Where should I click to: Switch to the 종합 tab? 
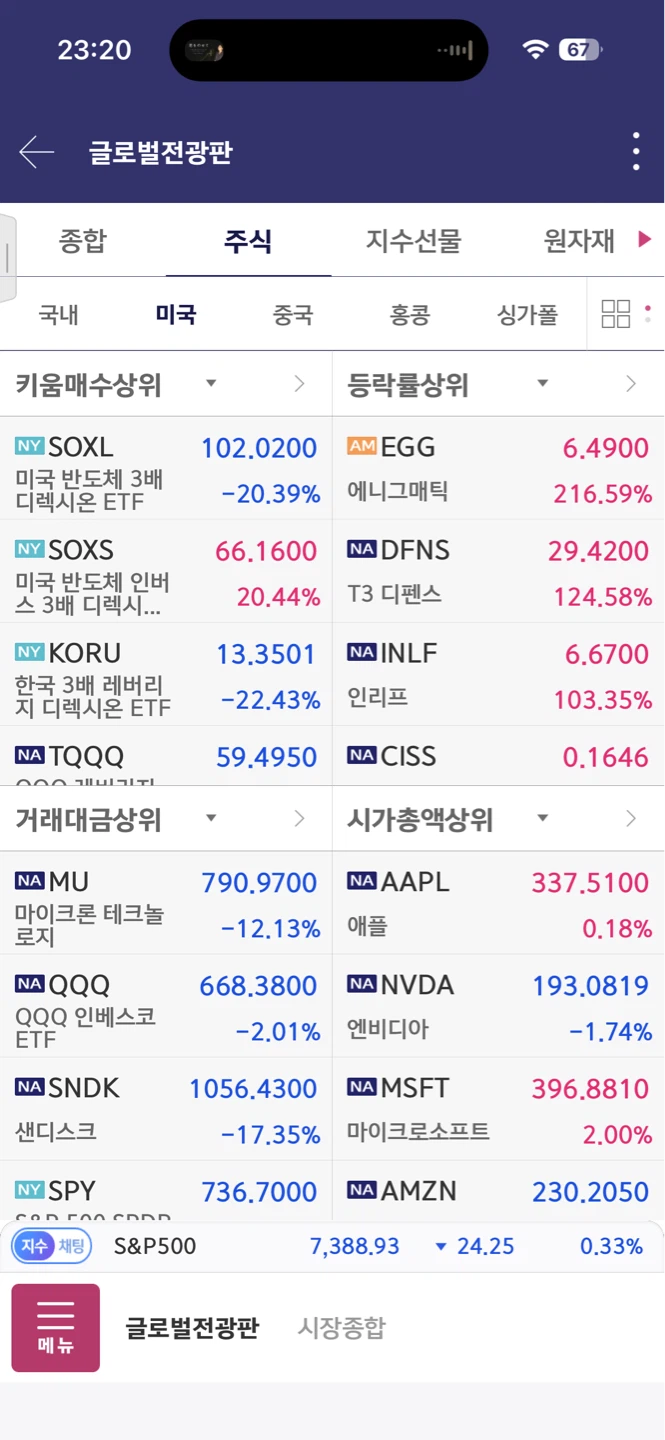coord(83,241)
